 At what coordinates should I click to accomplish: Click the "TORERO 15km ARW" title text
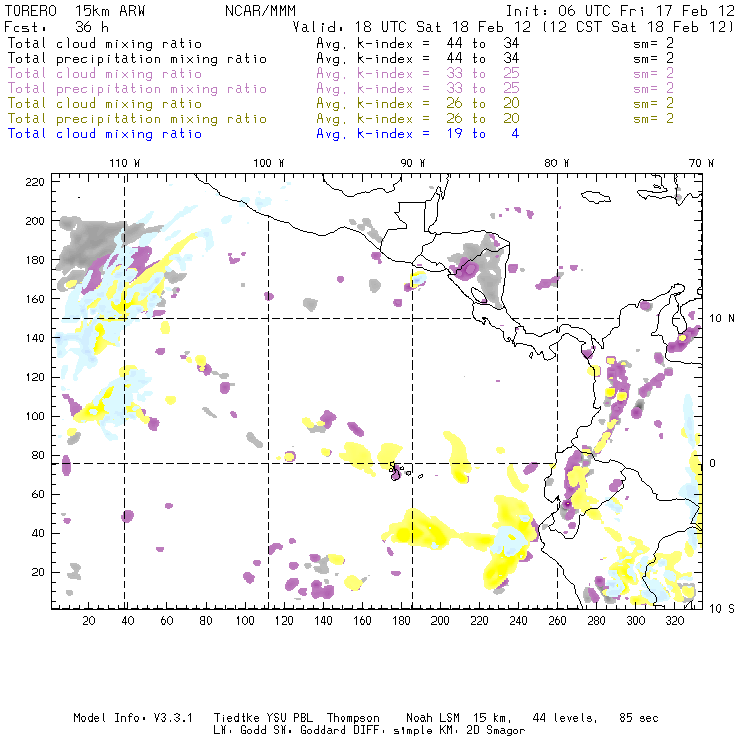pyautogui.click(x=62, y=12)
